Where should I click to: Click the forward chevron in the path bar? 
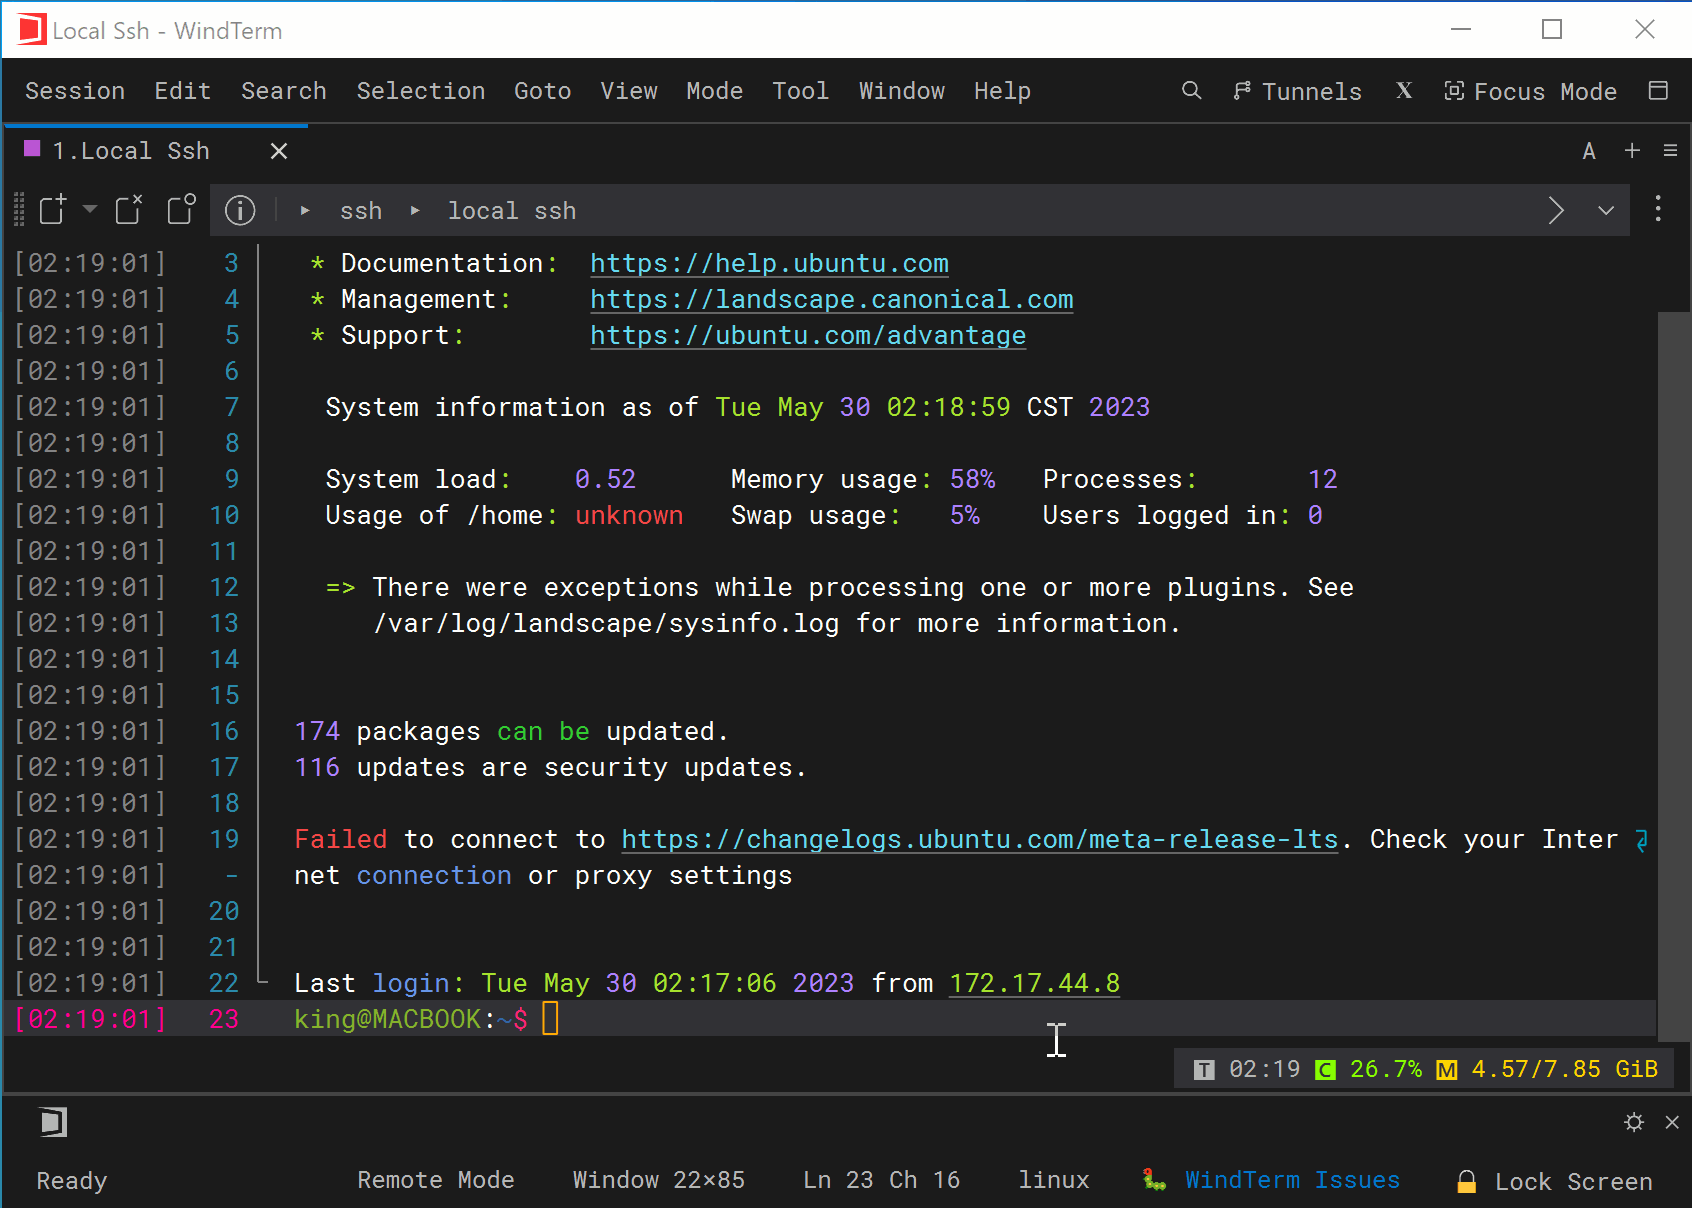pyautogui.click(x=1556, y=210)
